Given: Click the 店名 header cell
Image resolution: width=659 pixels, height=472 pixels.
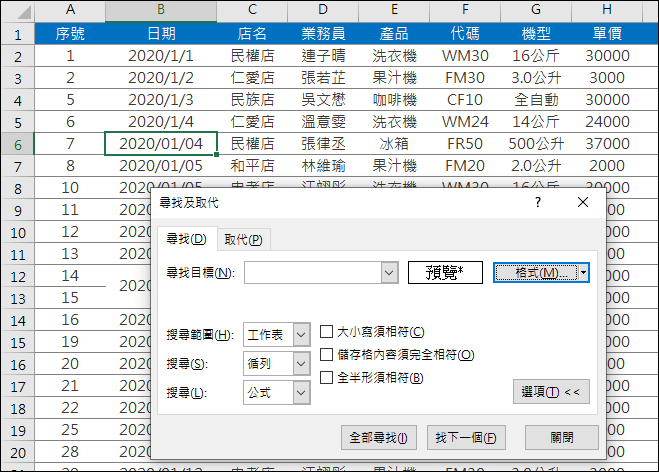Looking at the screenshot, I should pos(252,34).
